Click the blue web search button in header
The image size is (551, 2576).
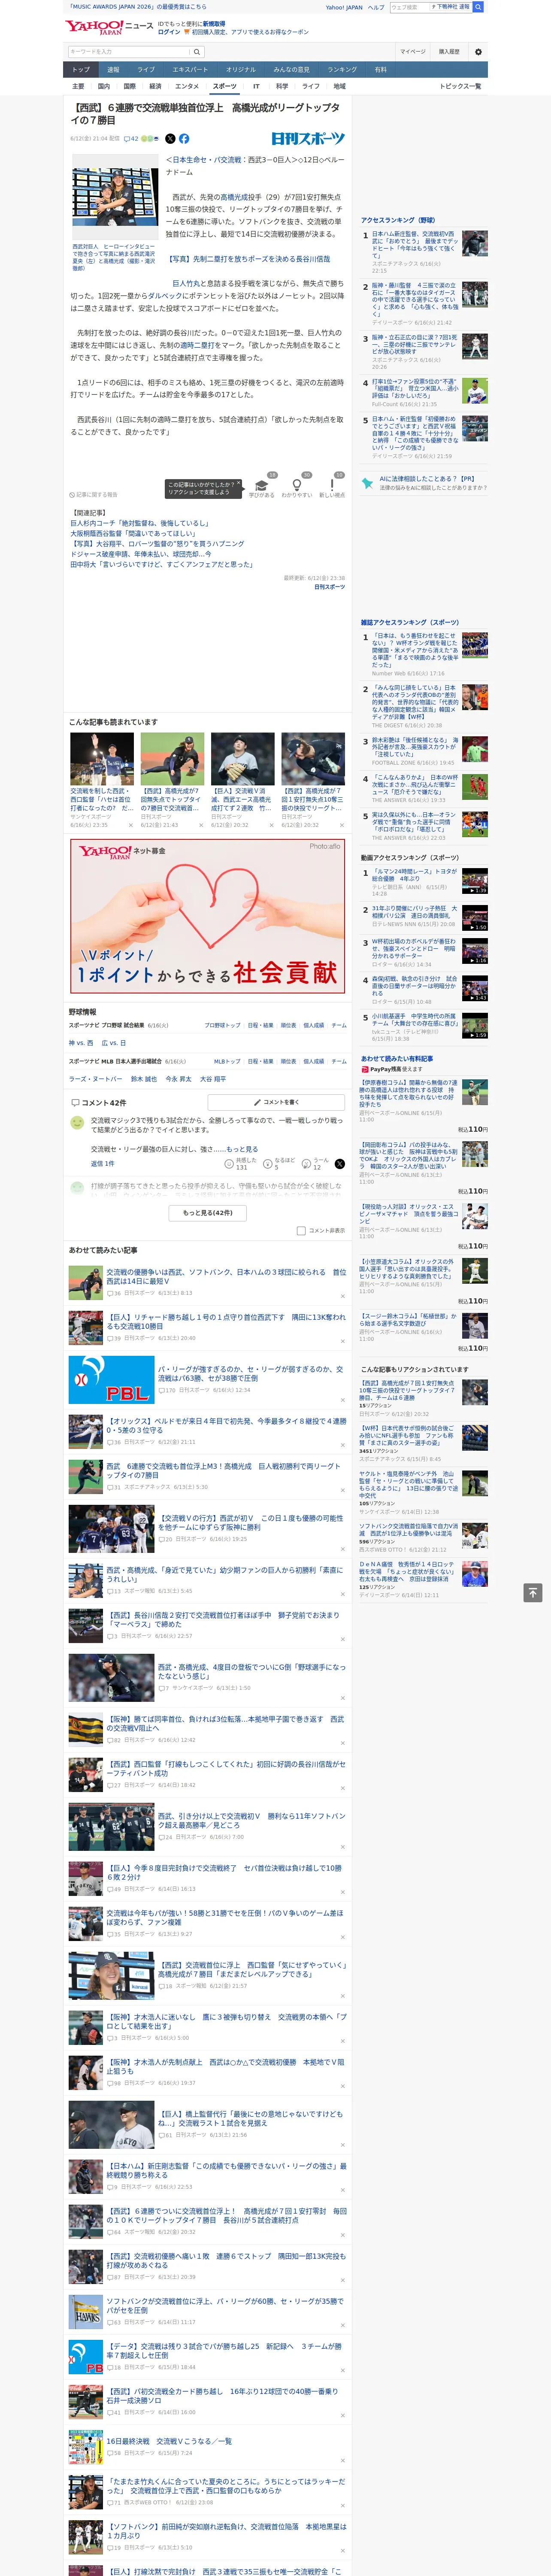tap(478, 7)
